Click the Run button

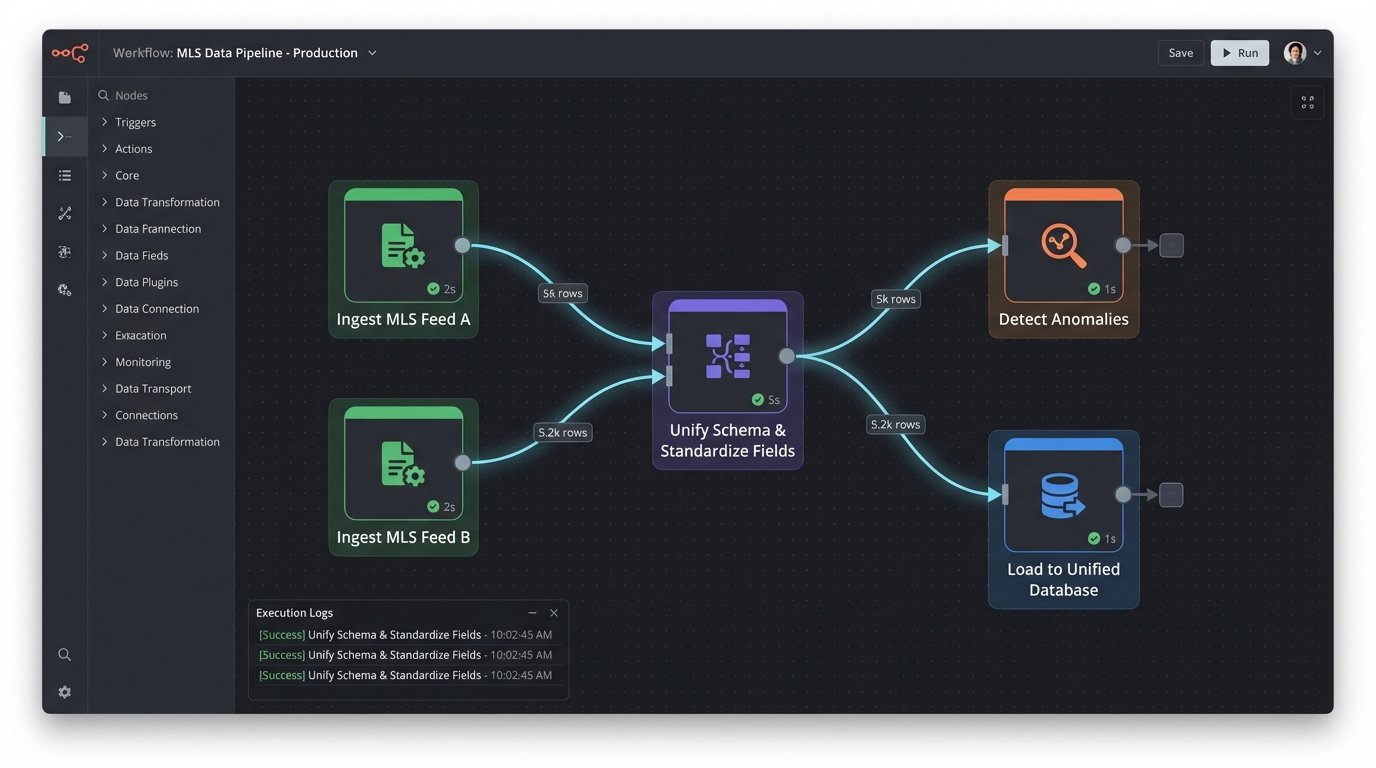1239,52
